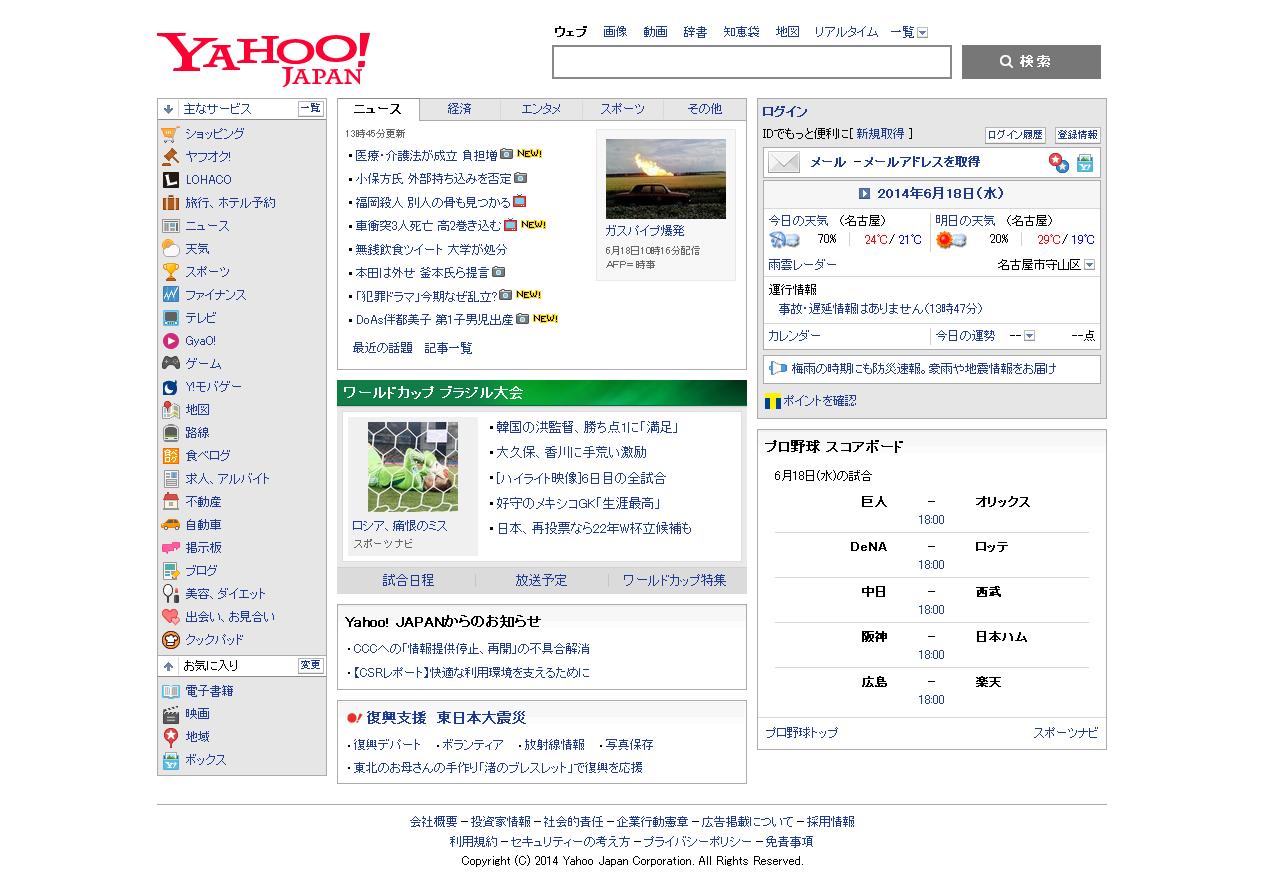
Task: Click the registration info button
Action: 1078,135
